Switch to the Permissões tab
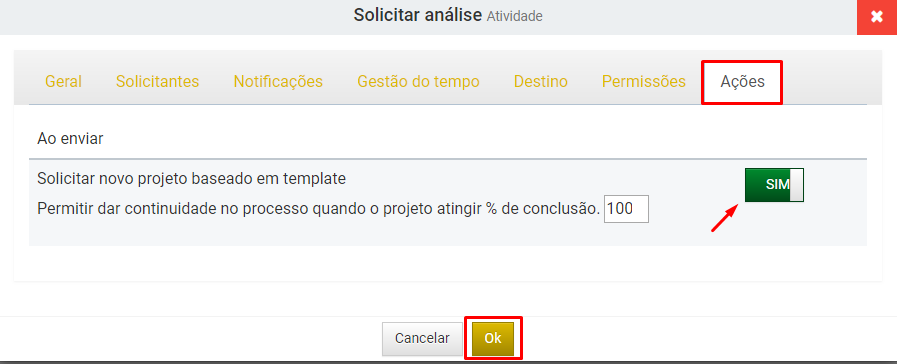 [x=644, y=82]
